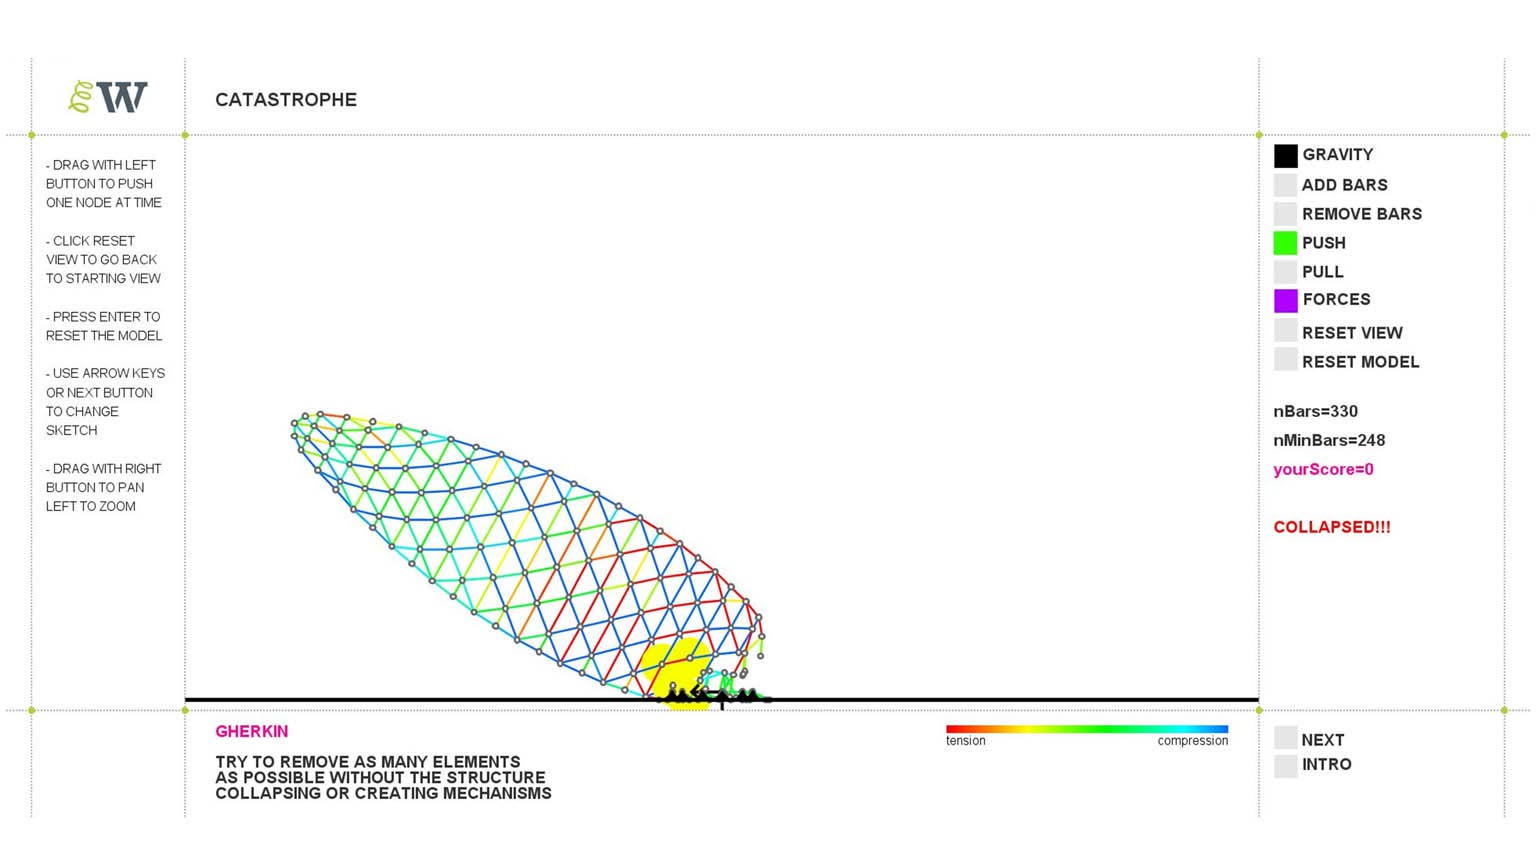Viewport: 1536px width, 864px height.
Task: Click the 'CLICK RESET VIEW' instruction text
Action: click(x=103, y=260)
